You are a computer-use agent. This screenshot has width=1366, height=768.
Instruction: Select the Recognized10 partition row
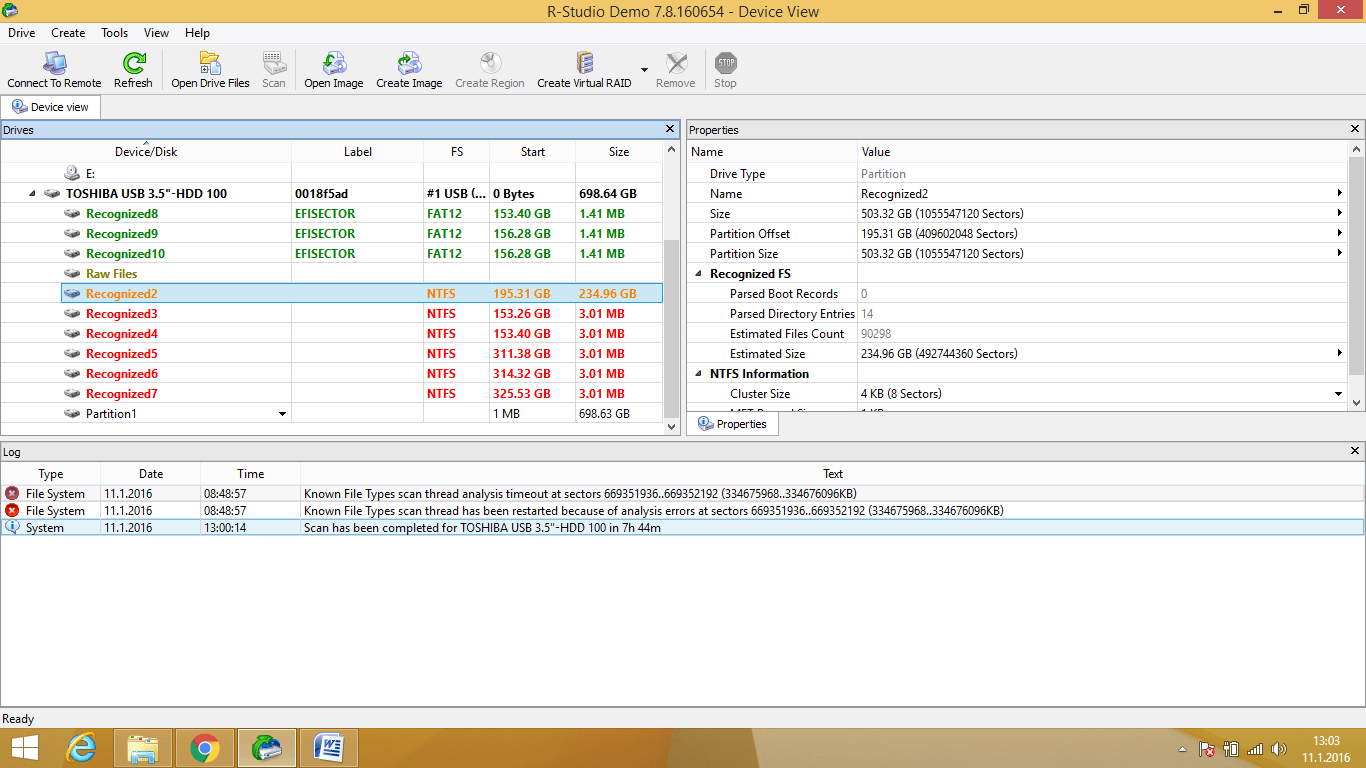click(x=362, y=254)
